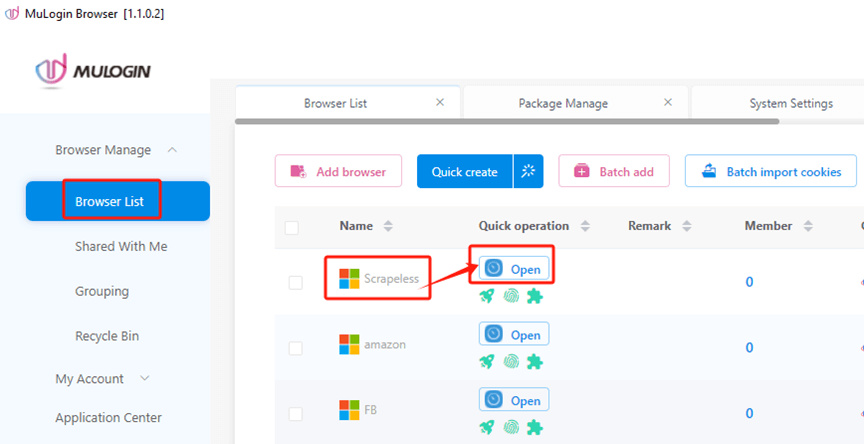Tick the select-all checkbox in table header

pos(292,228)
